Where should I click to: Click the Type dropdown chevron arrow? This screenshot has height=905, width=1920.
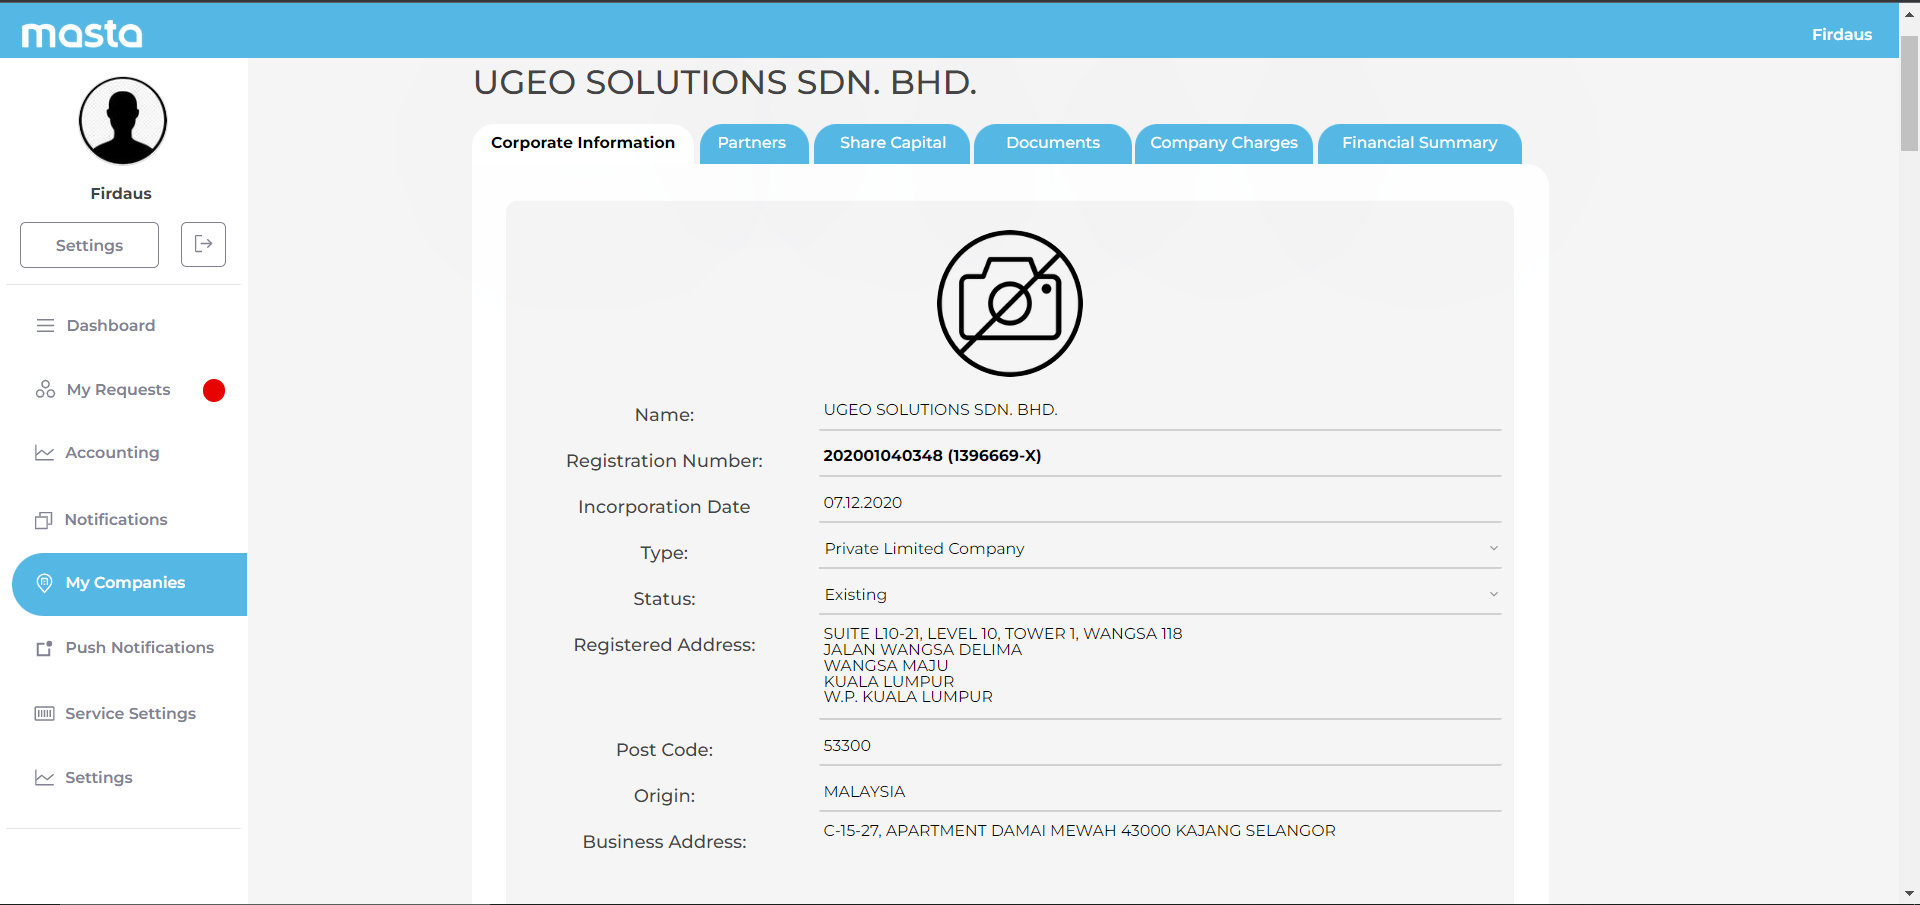click(1493, 548)
